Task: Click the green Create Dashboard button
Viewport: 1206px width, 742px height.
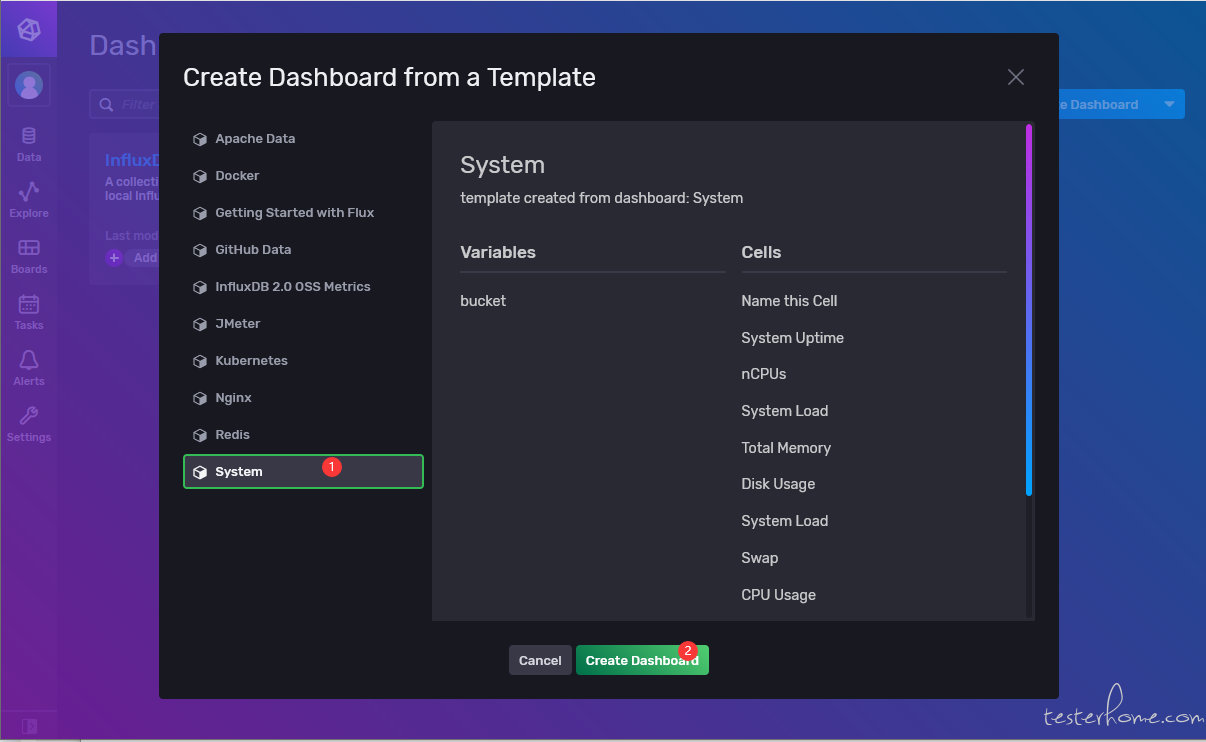Action: click(x=642, y=660)
